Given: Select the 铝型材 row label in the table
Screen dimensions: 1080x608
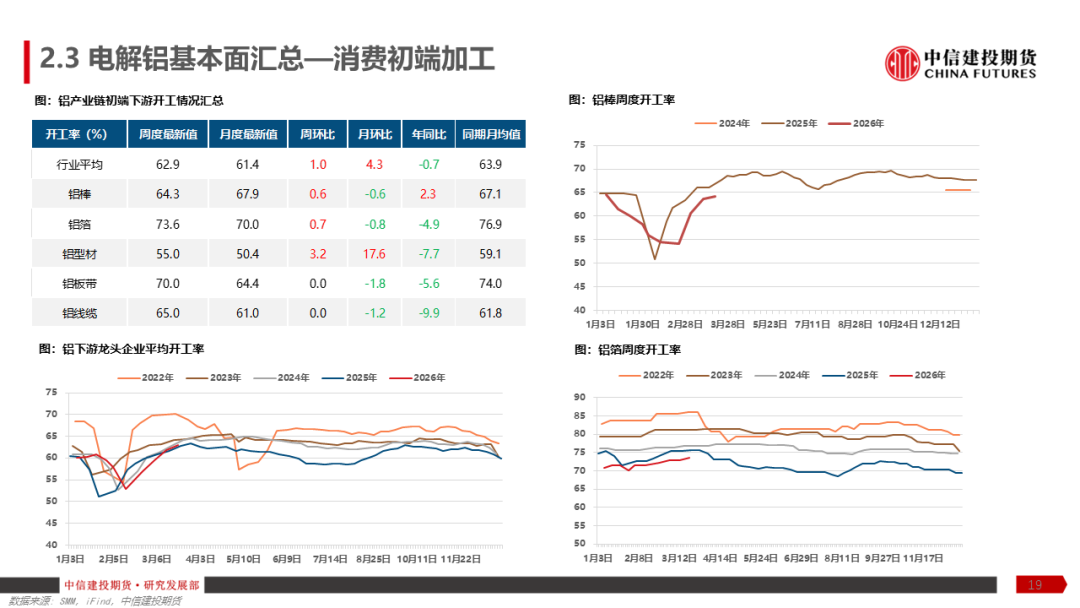Looking at the screenshot, I should 77,253.
